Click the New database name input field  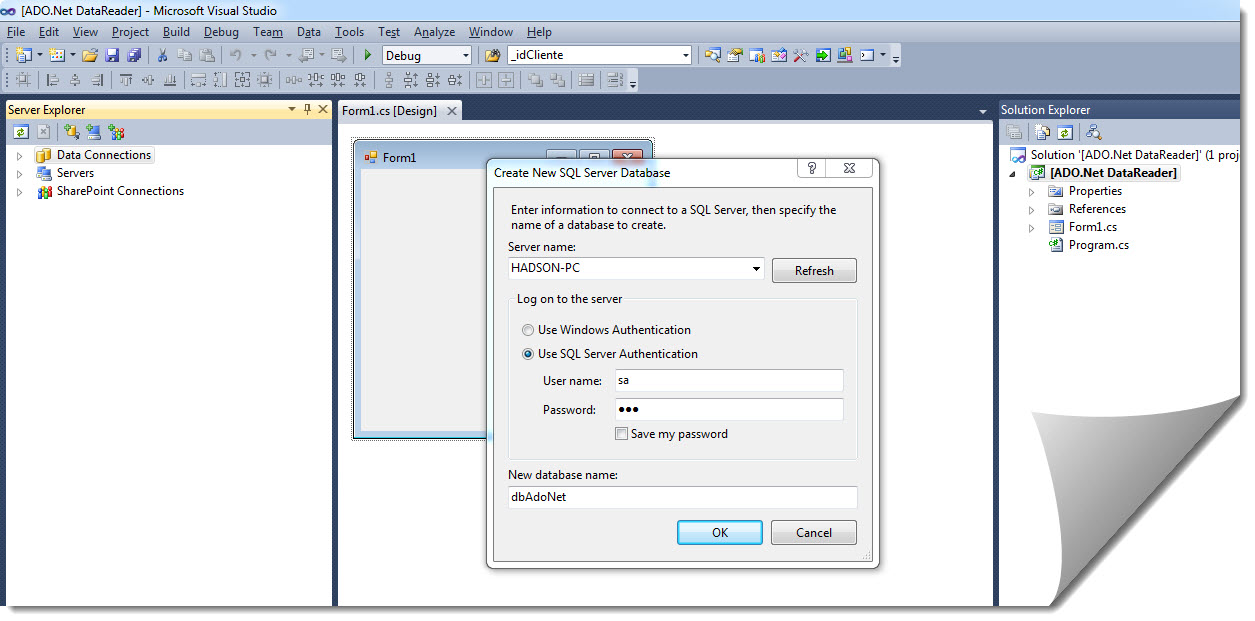point(682,497)
